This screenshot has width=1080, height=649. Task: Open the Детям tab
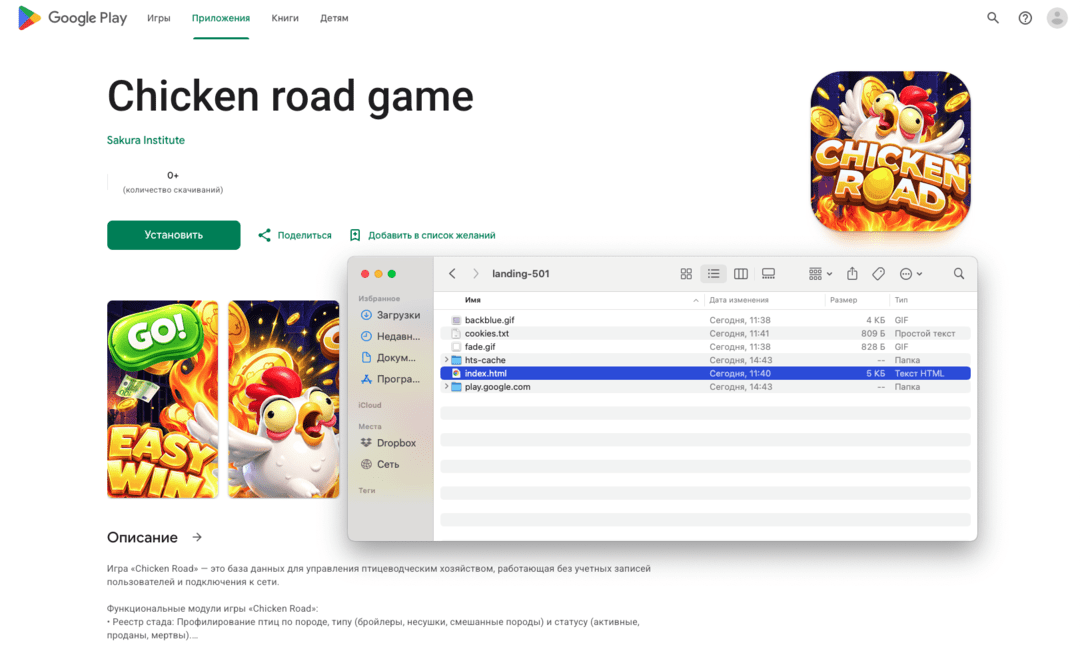(334, 18)
